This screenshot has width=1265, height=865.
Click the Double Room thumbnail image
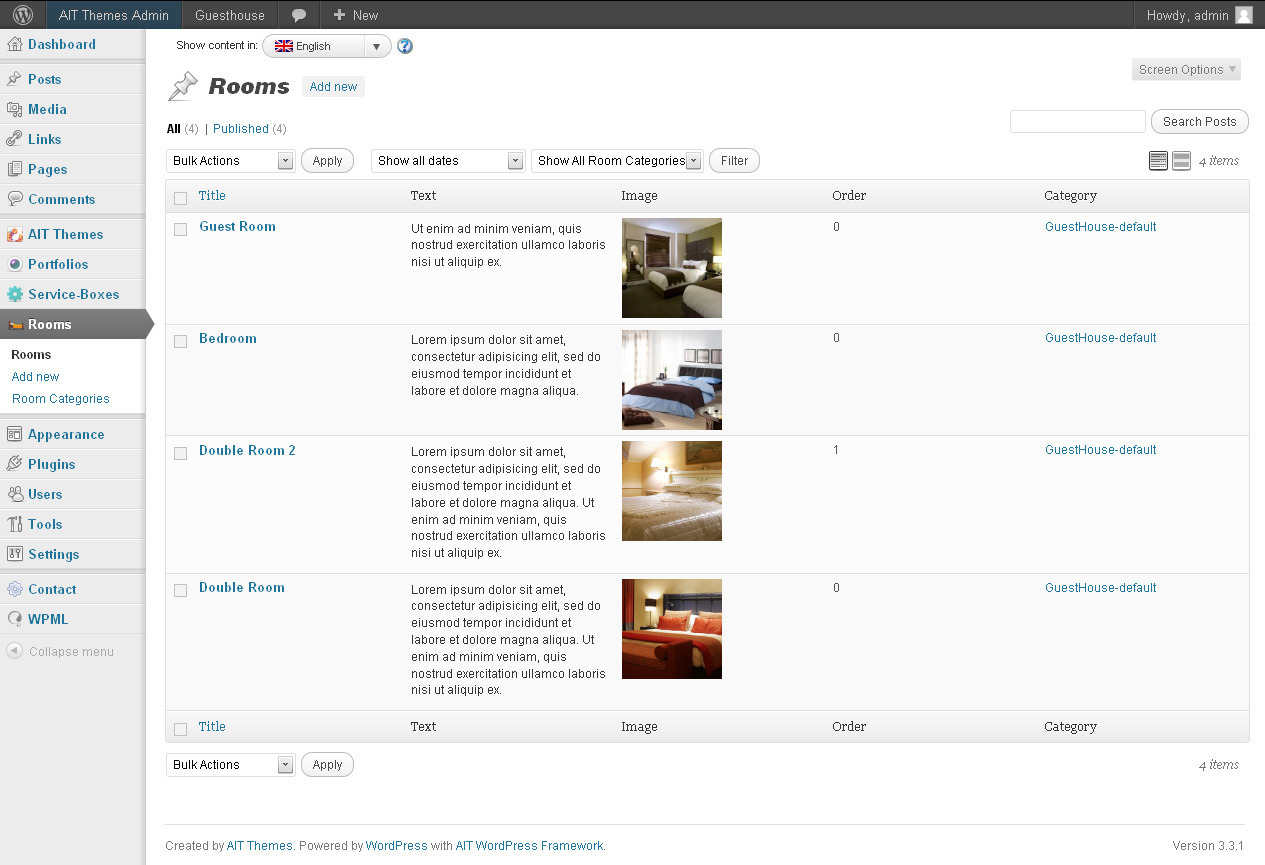point(671,629)
